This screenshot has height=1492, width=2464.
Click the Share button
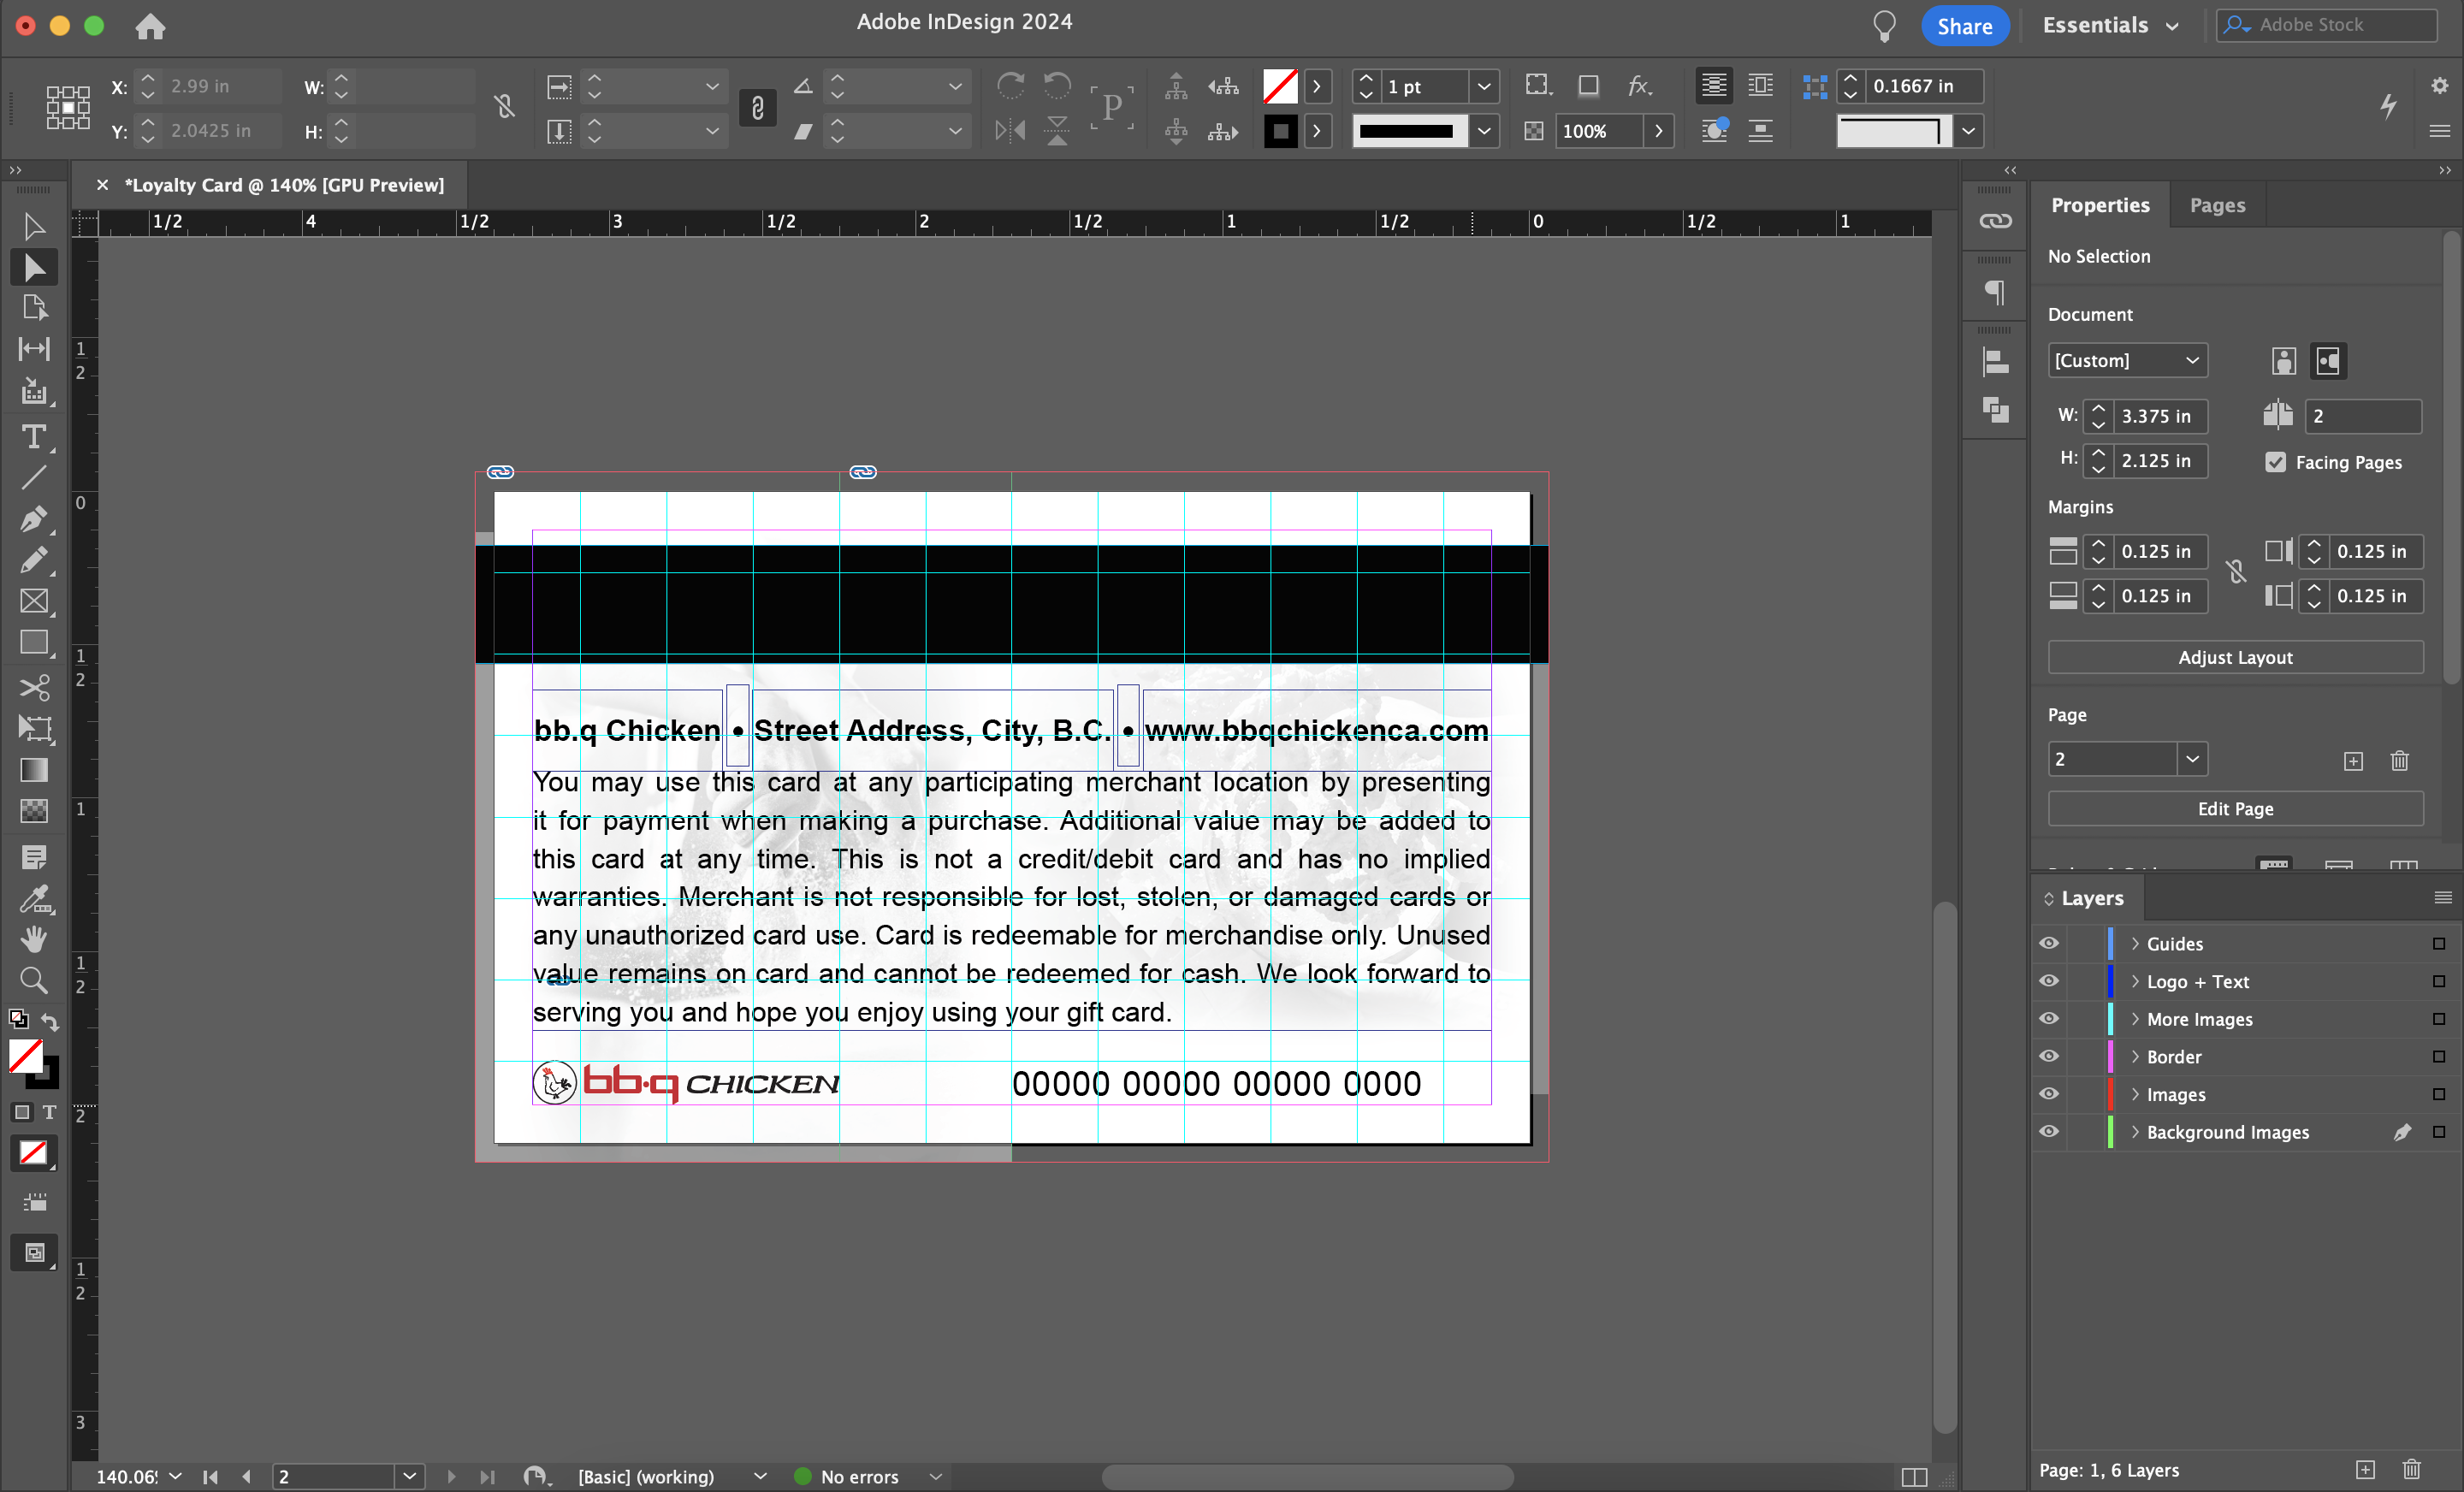[1964, 26]
